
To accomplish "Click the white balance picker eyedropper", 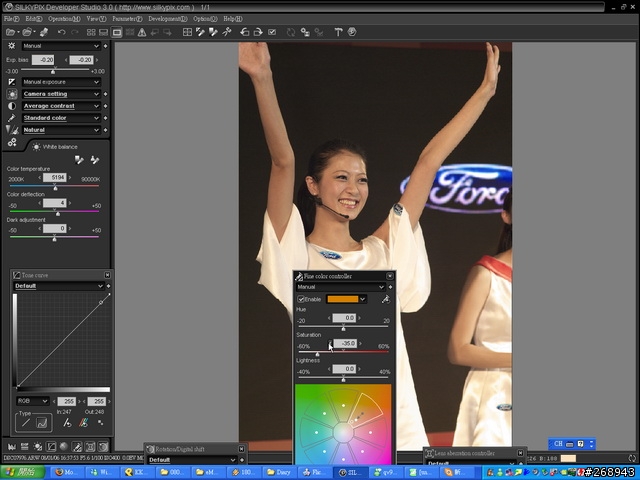I will click(x=79, y=160).
